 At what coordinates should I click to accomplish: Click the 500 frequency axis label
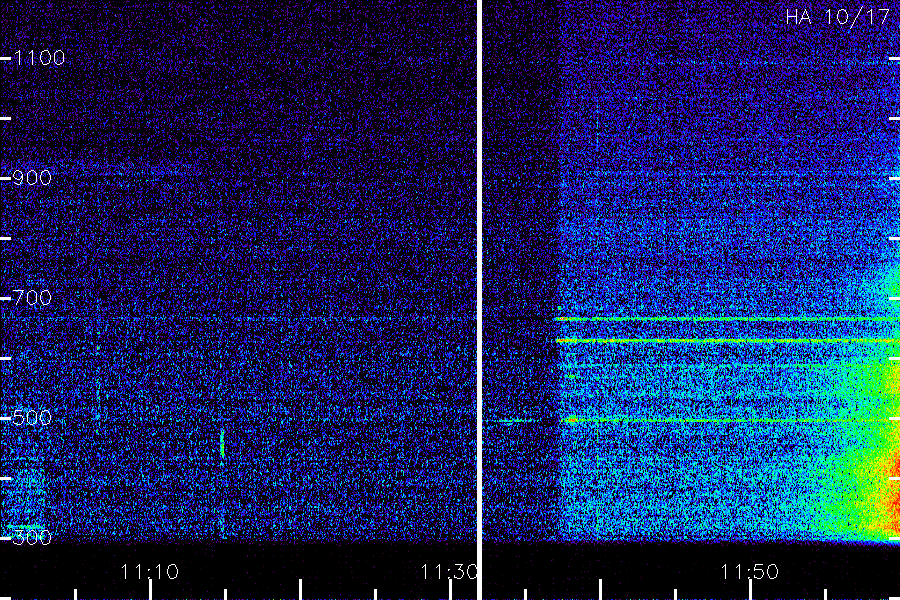tap(32, 418)
